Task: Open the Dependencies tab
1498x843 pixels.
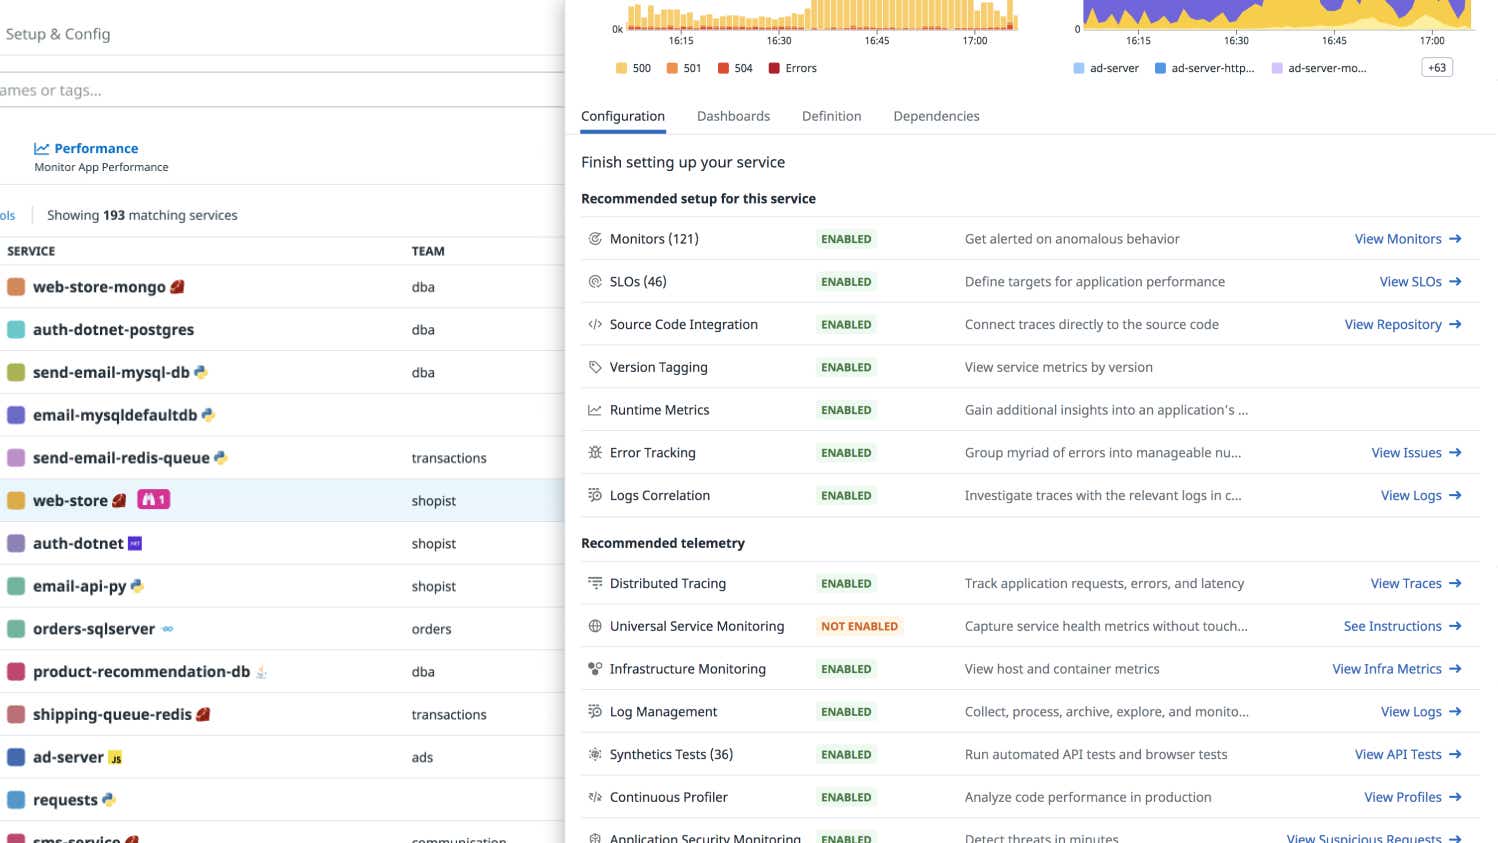Action: point(936,116)
